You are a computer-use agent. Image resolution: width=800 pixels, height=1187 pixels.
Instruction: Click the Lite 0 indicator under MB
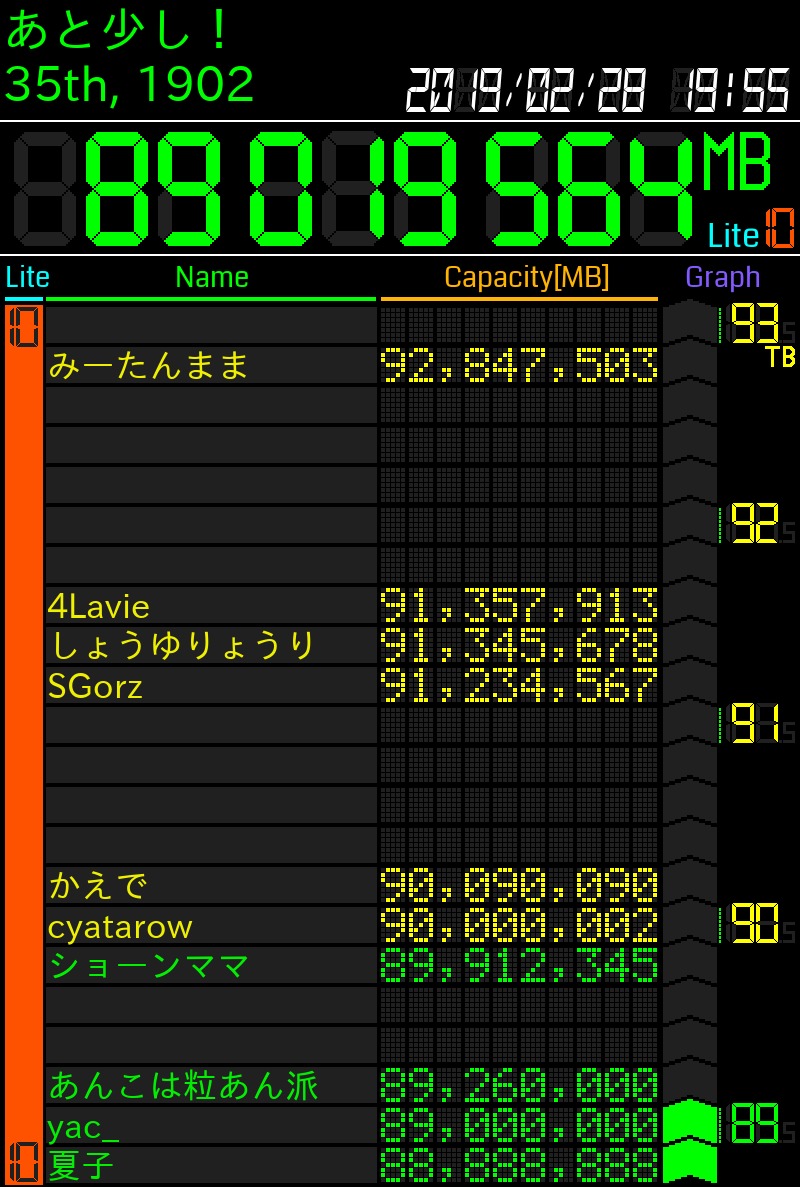pos(752,230)
